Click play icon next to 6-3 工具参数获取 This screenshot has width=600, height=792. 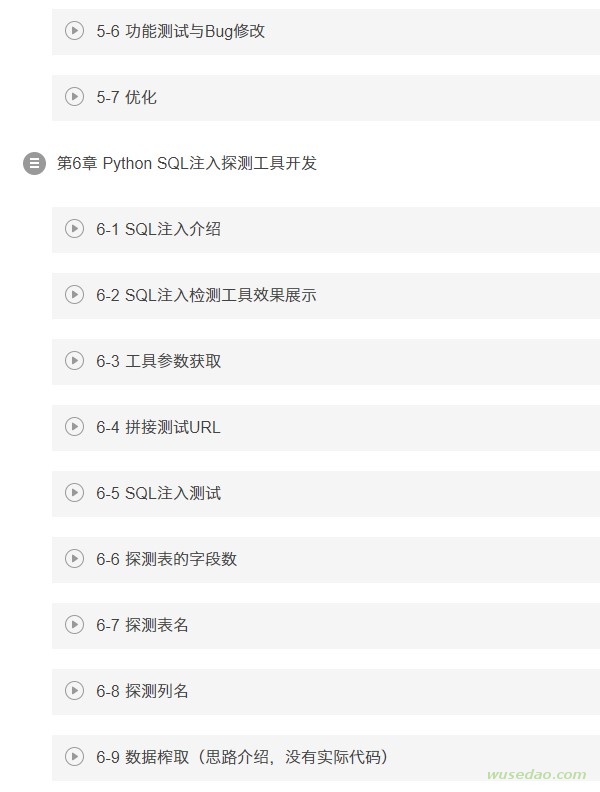74,361
